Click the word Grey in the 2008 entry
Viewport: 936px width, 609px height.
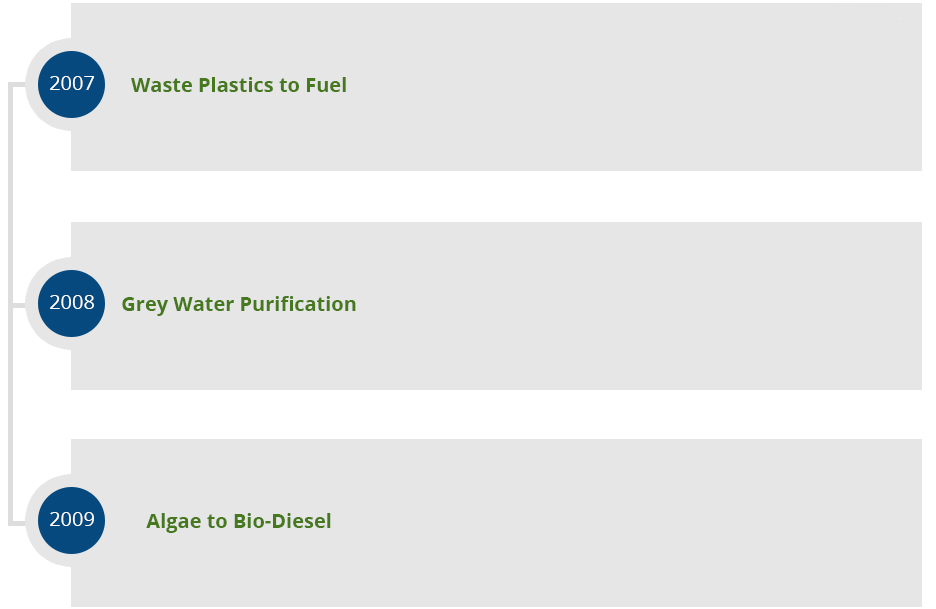[x=144, y=305]
